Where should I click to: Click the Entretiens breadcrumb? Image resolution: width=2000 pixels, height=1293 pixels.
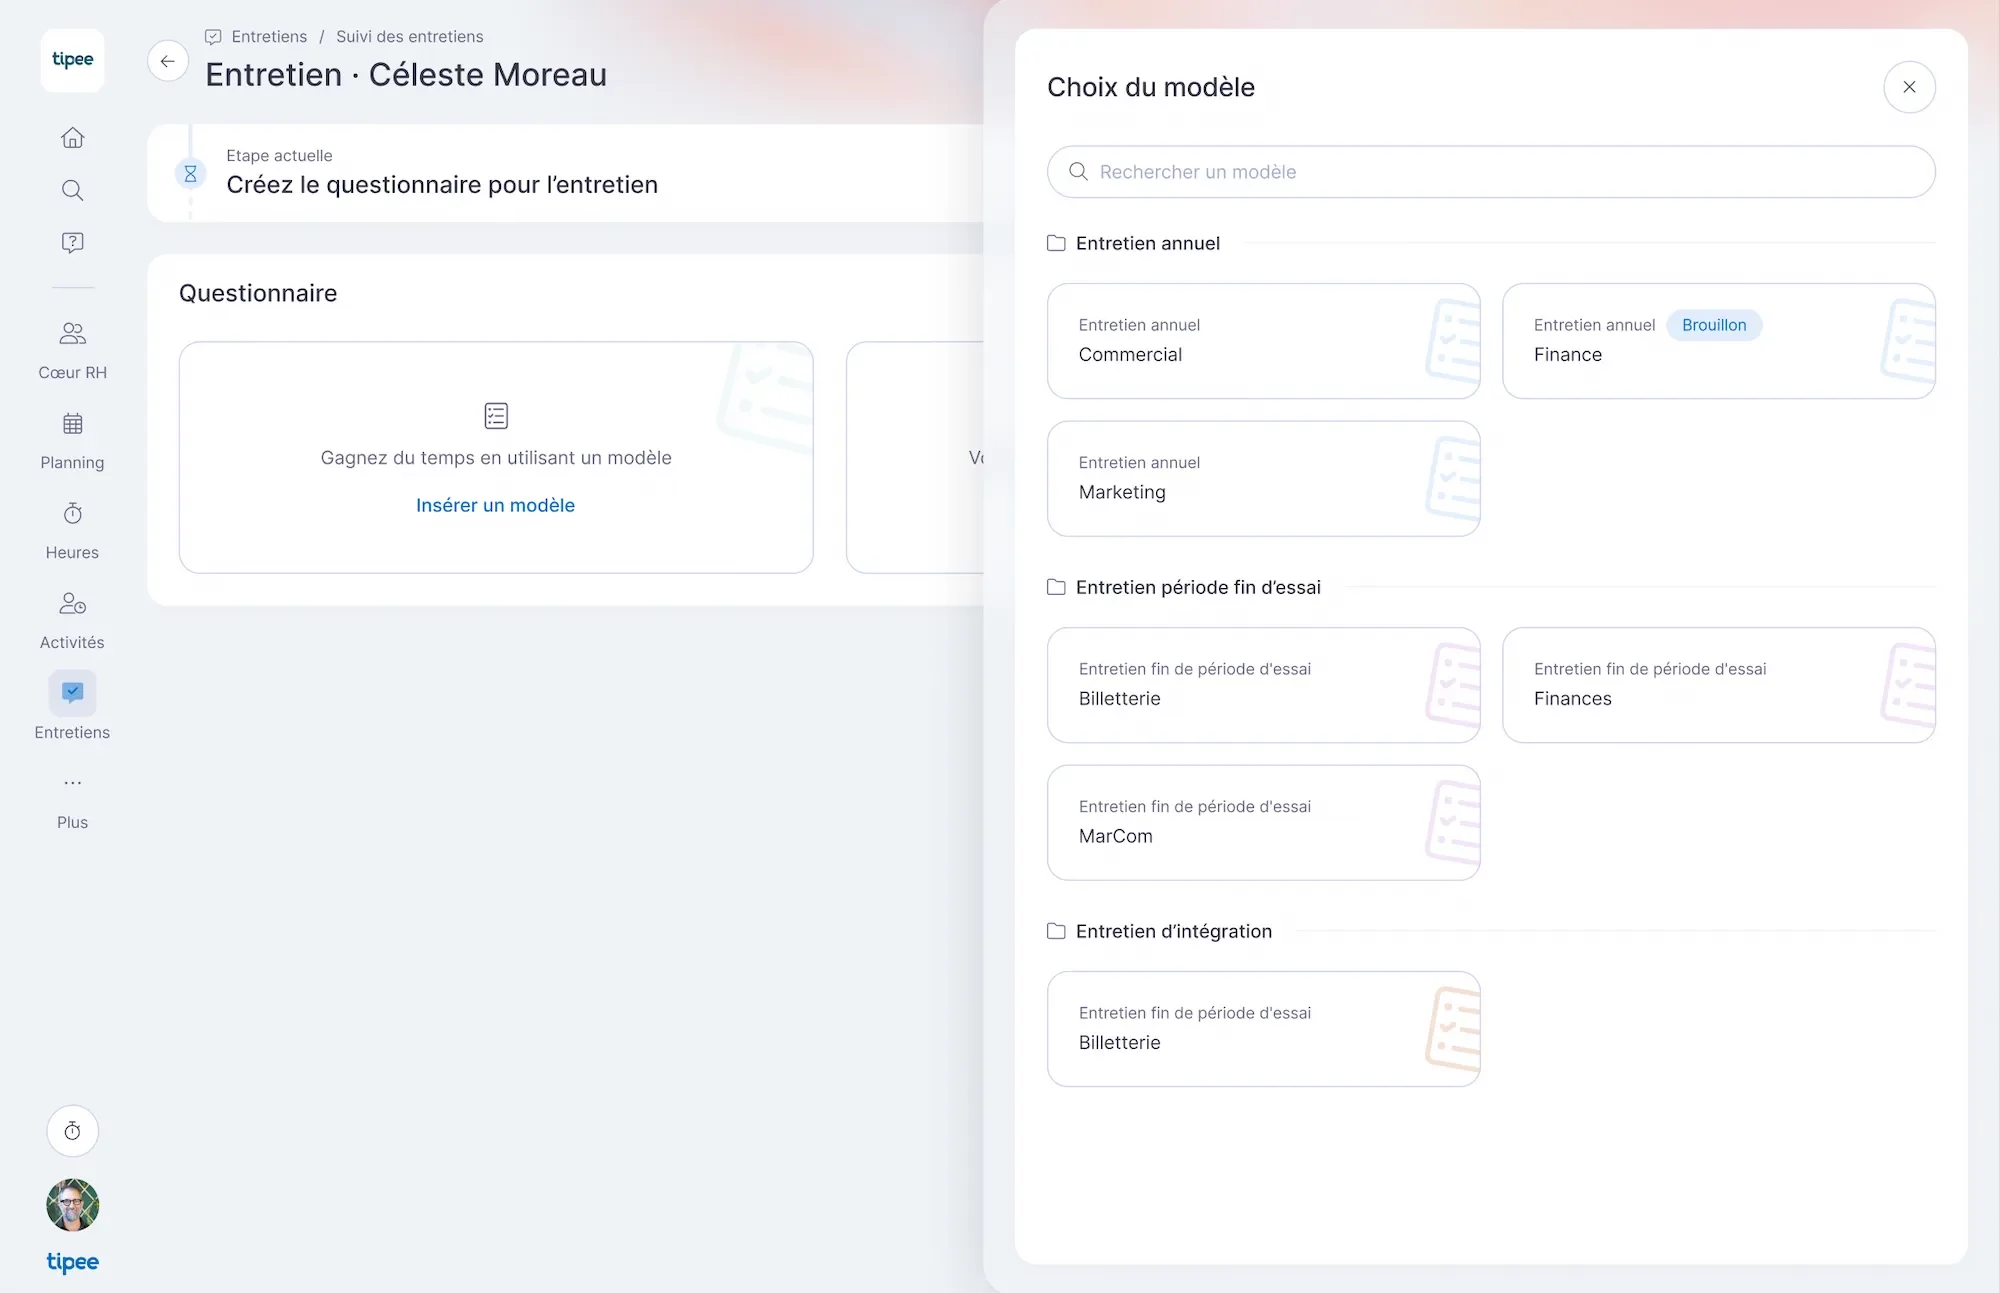tap(269, 37)
